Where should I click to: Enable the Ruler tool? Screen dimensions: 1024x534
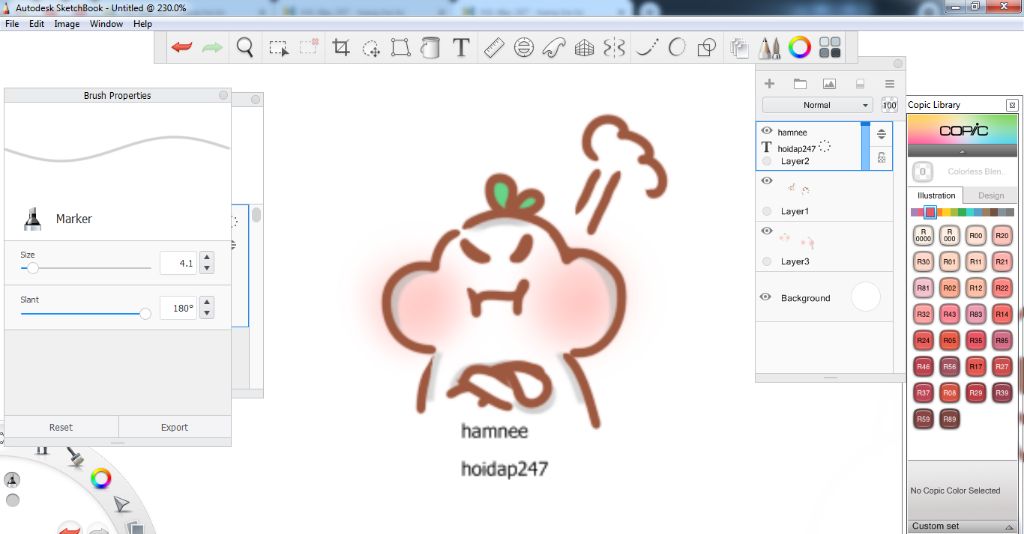point(494,48)
